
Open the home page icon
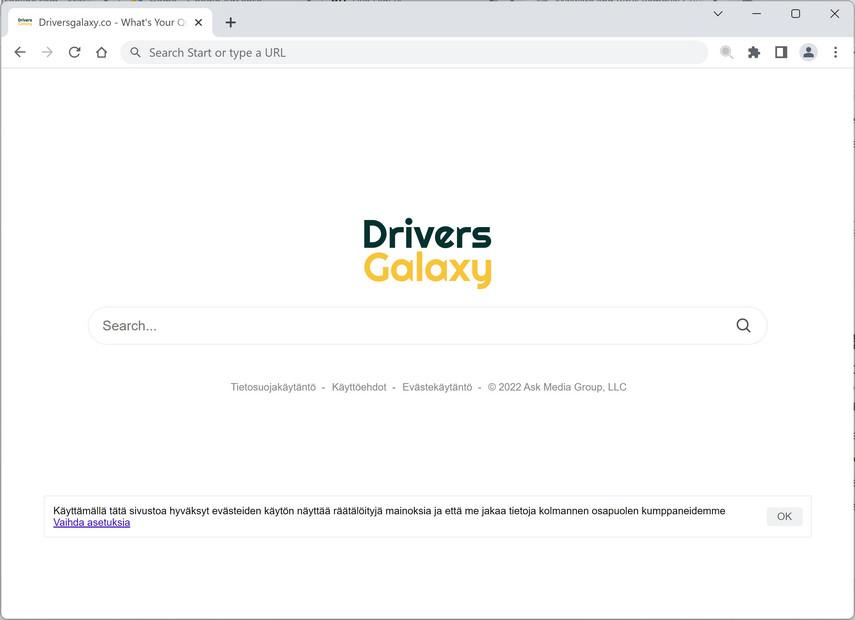click(x=101, y=52)
